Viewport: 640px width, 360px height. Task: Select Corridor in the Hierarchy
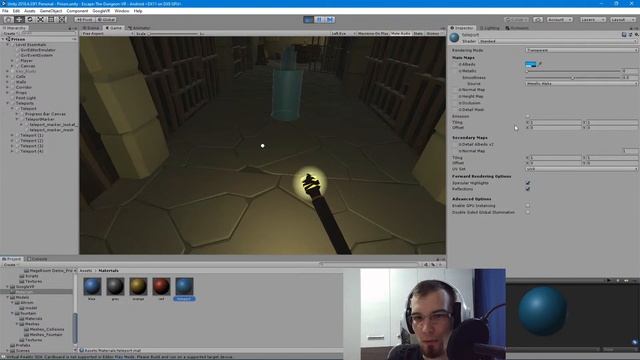pos(24,87)
